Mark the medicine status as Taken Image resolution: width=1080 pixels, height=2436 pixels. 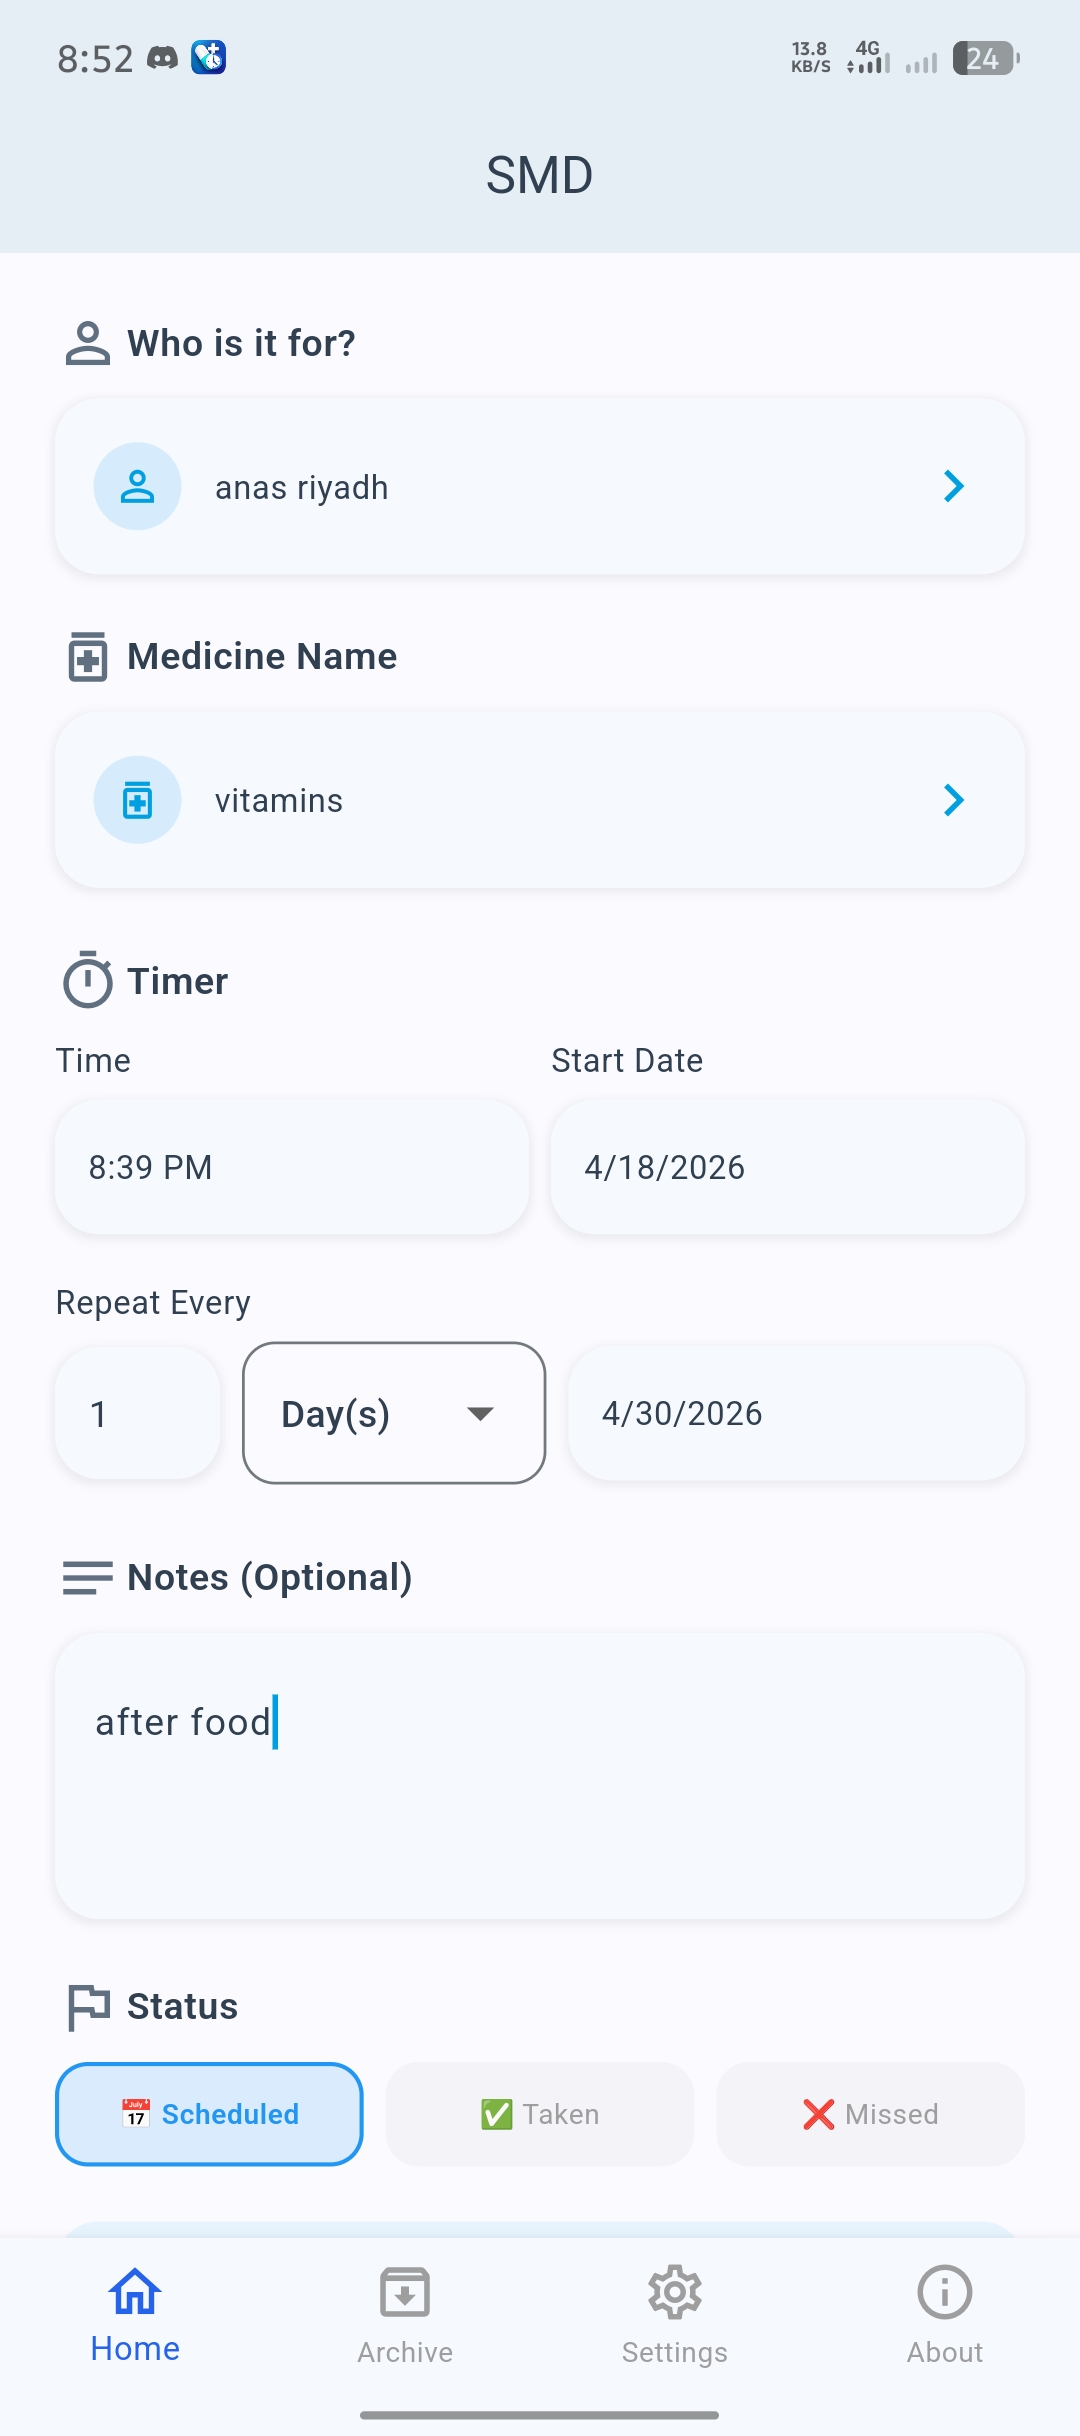coord(540,2114)
